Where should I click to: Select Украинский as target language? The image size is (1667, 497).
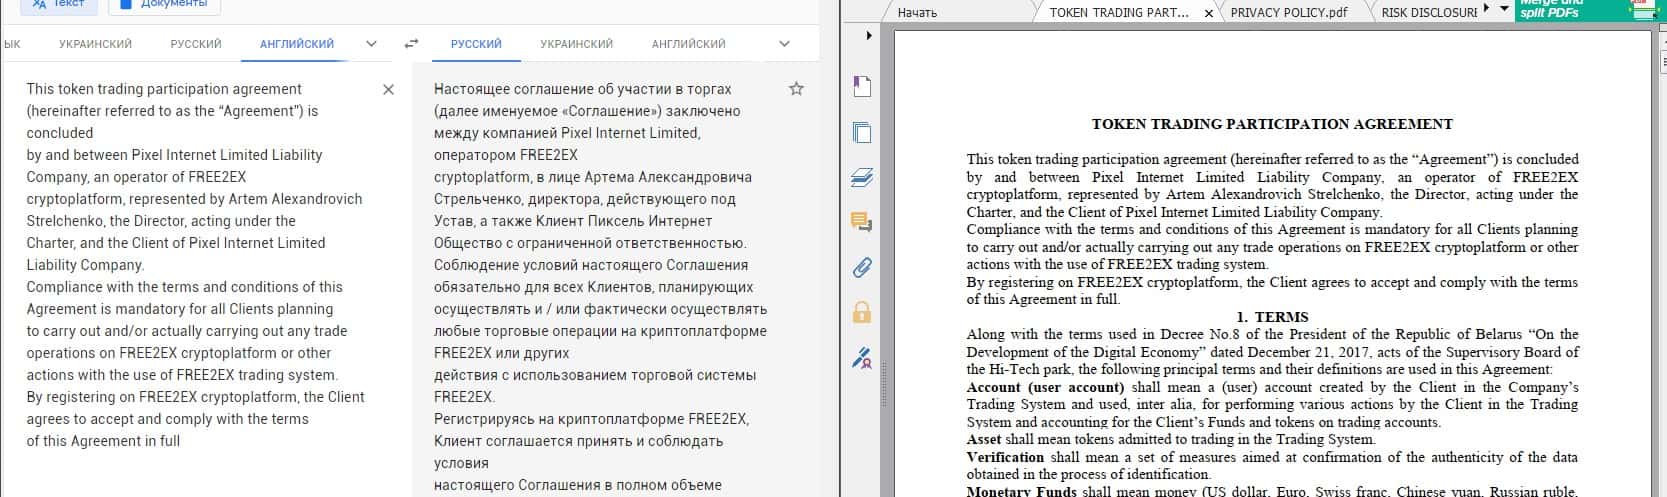coord(576,44)
